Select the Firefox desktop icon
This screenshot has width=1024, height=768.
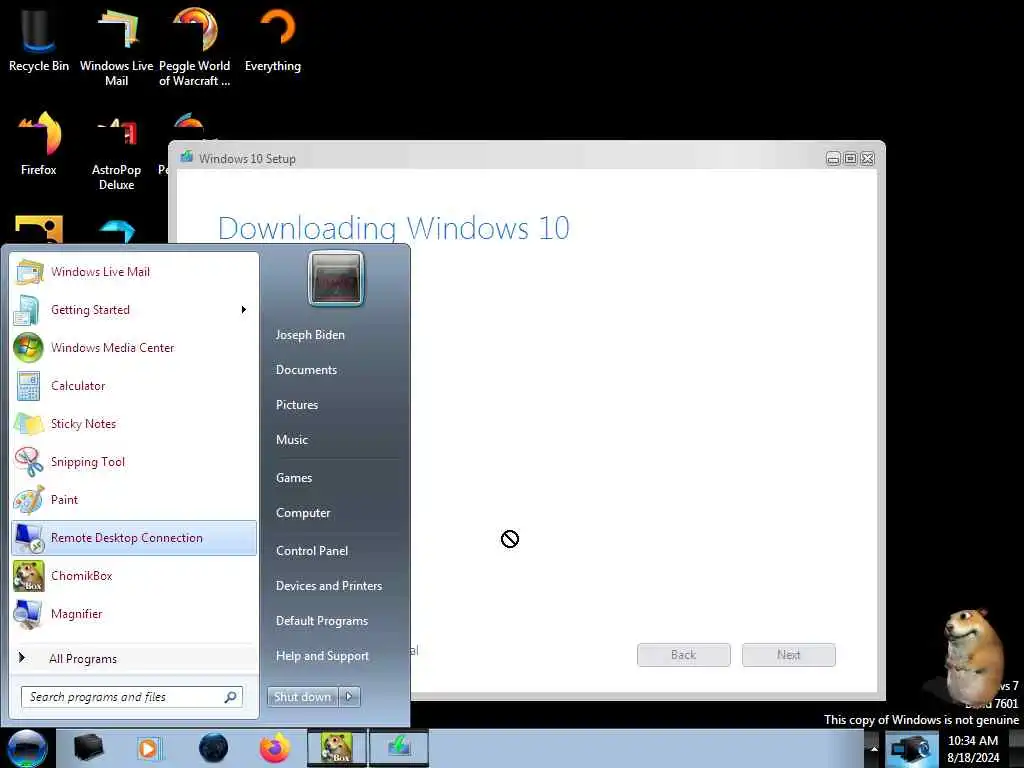point(39,144)
